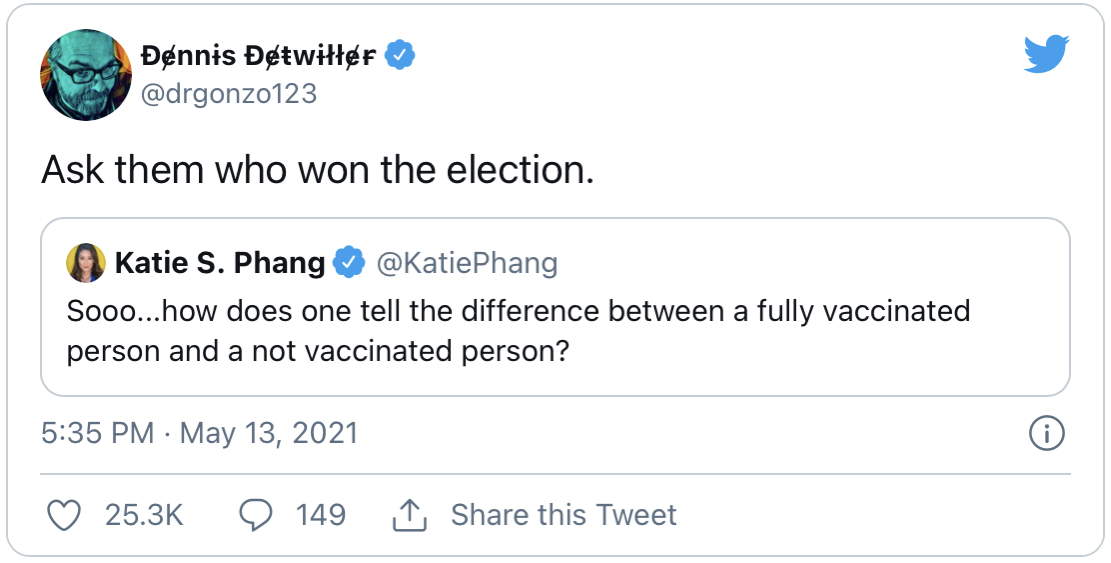1111x563 pixels.
Task: Click the Twitter bird logo
Action: point(1046,55)
